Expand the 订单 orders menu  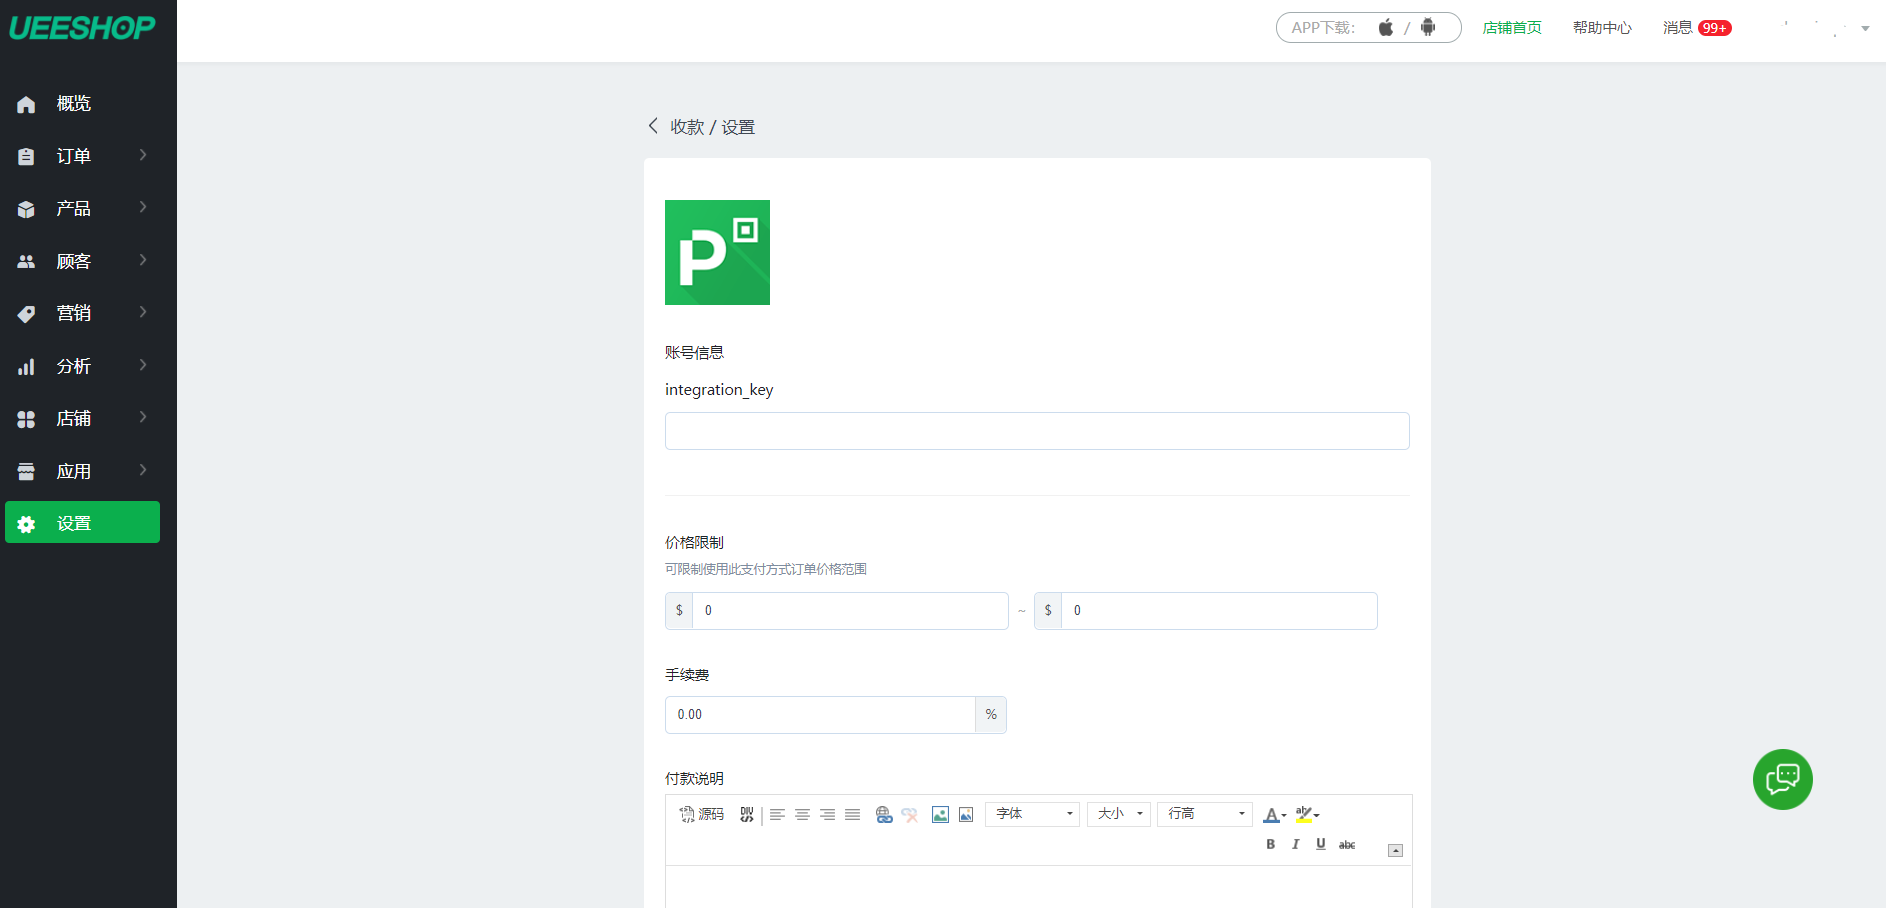[82, 156]
